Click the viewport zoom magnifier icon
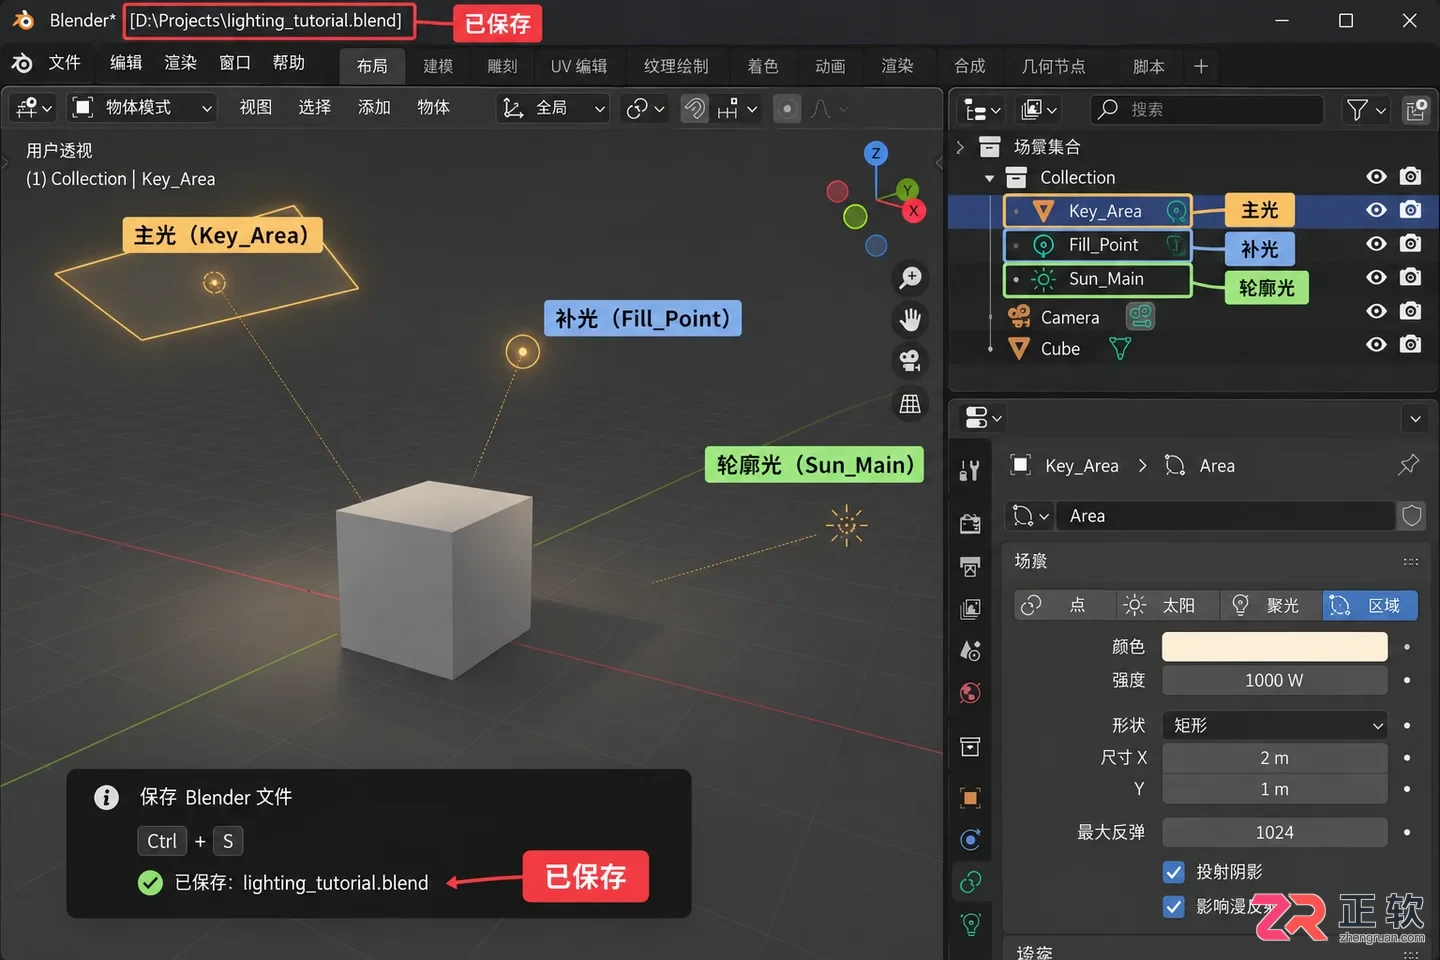This screenshot has width=1440, height=960. pyautogui.click(x=910, y=278)
